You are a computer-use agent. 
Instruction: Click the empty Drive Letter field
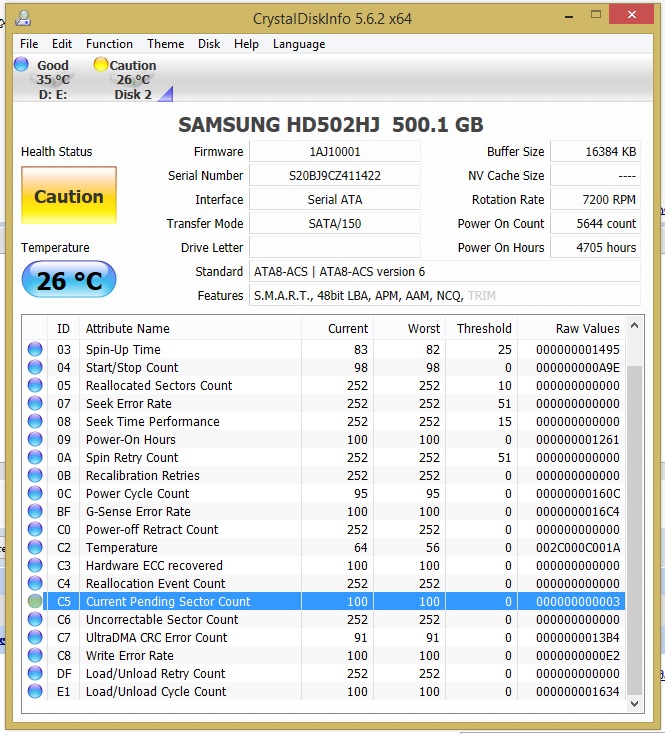click(x=335, y=247)
